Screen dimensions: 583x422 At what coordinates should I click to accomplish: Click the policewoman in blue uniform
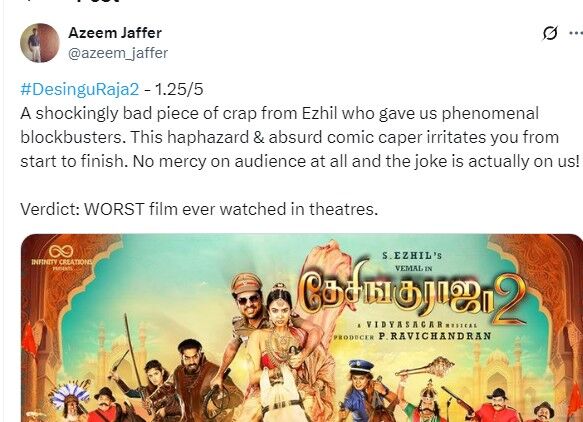coord(363,390)
